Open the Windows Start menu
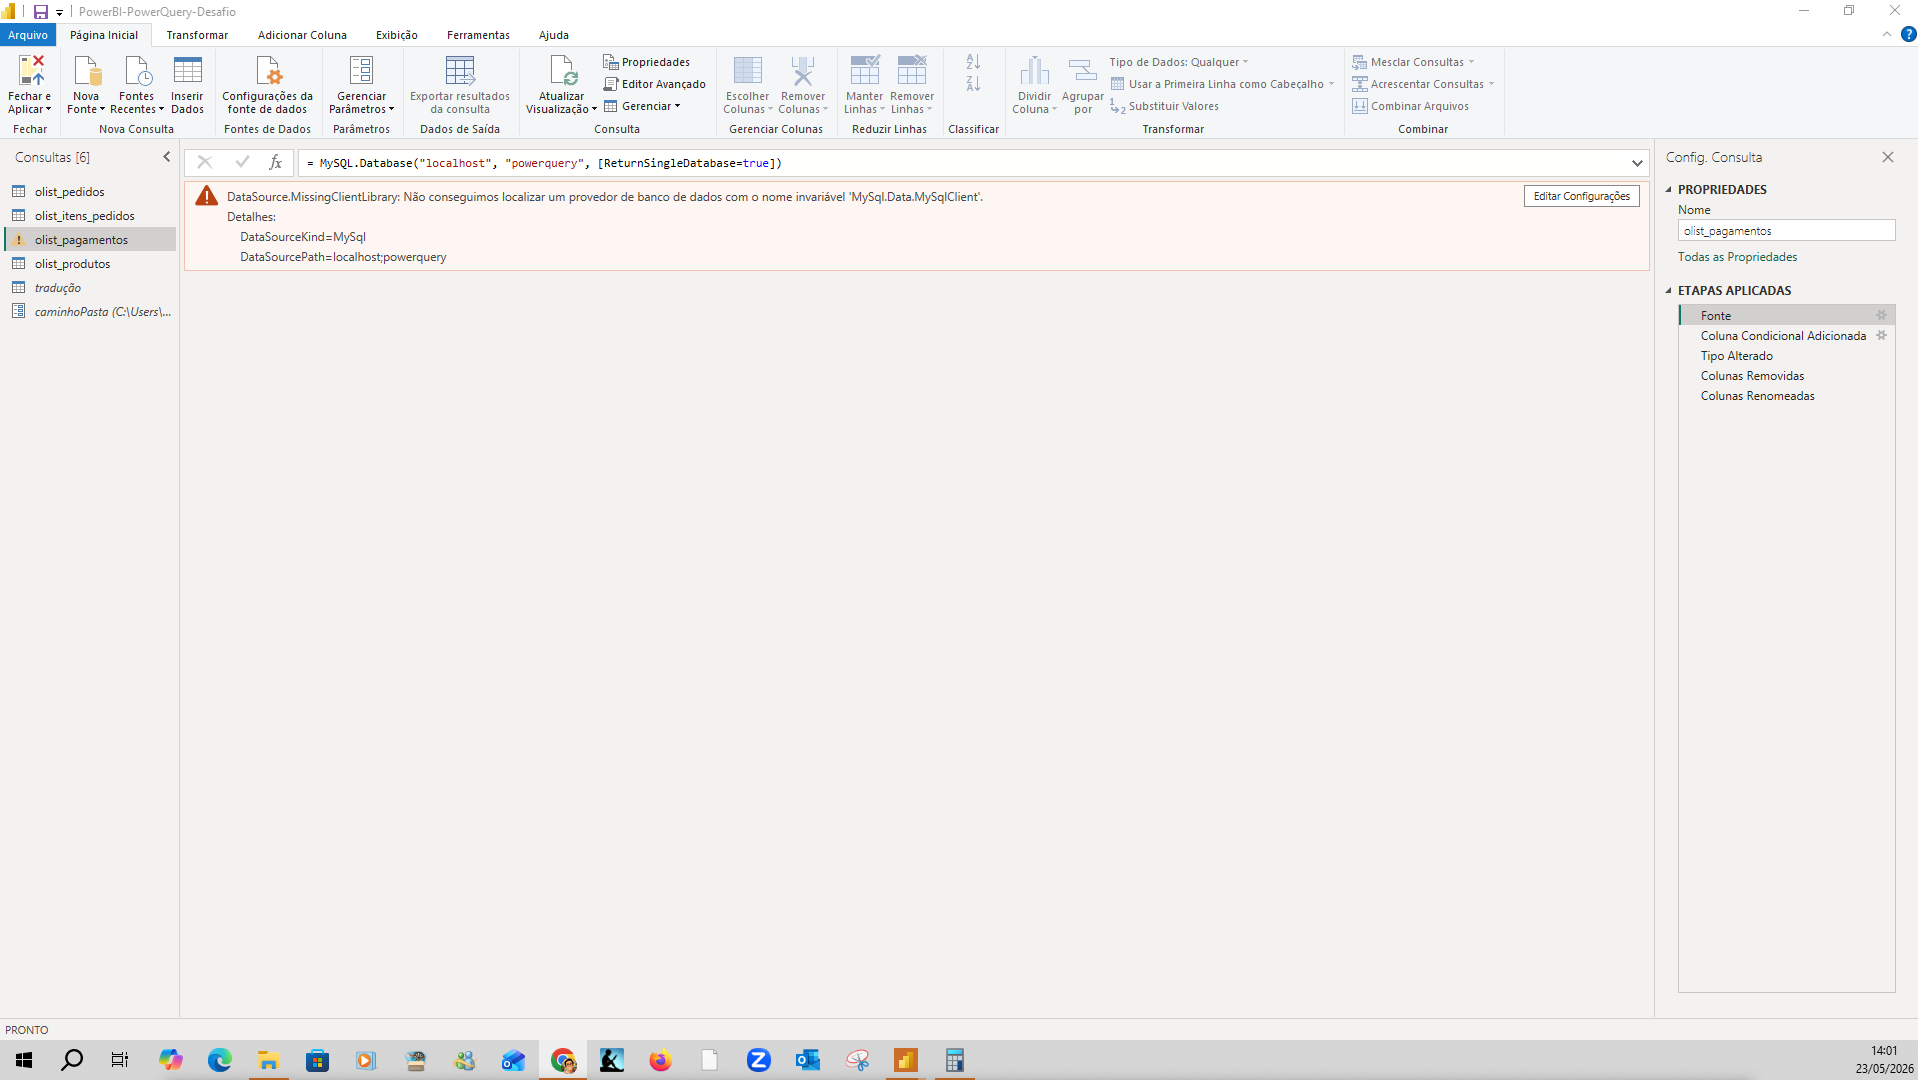The height and width of the screenshot is (1080, 1918). pyautogui.click(x=24, y=1060)
